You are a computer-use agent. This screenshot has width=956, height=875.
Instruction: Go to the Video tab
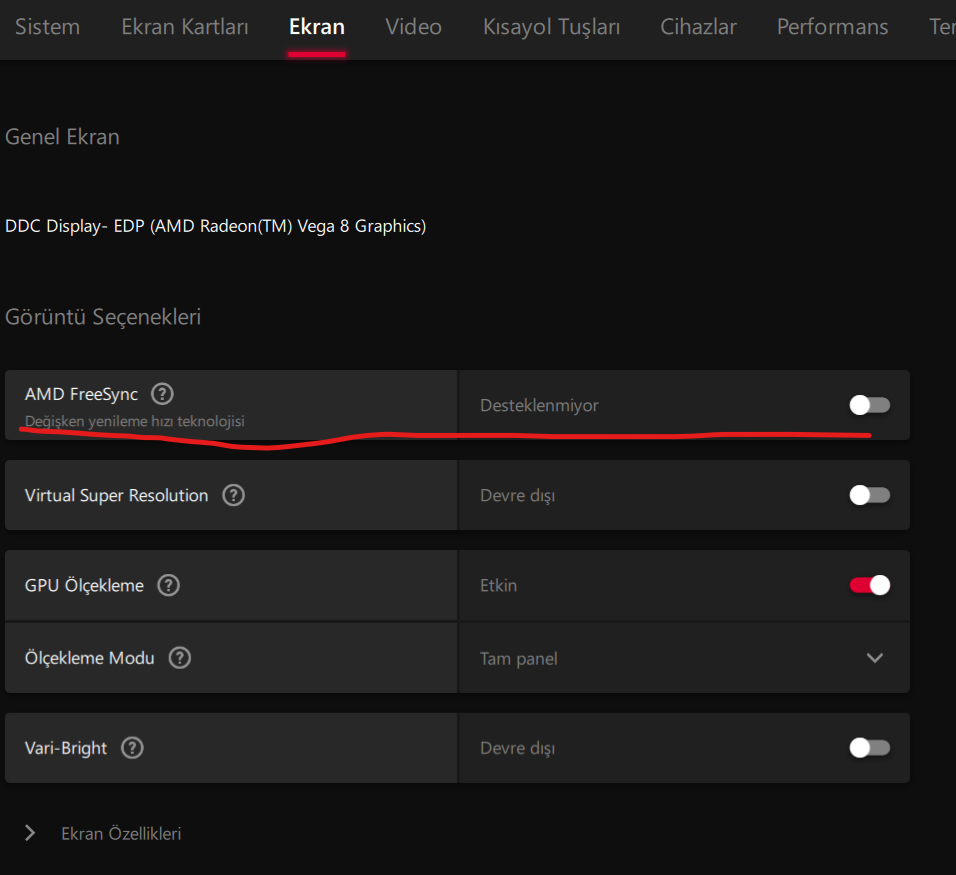tap(413, 27)
